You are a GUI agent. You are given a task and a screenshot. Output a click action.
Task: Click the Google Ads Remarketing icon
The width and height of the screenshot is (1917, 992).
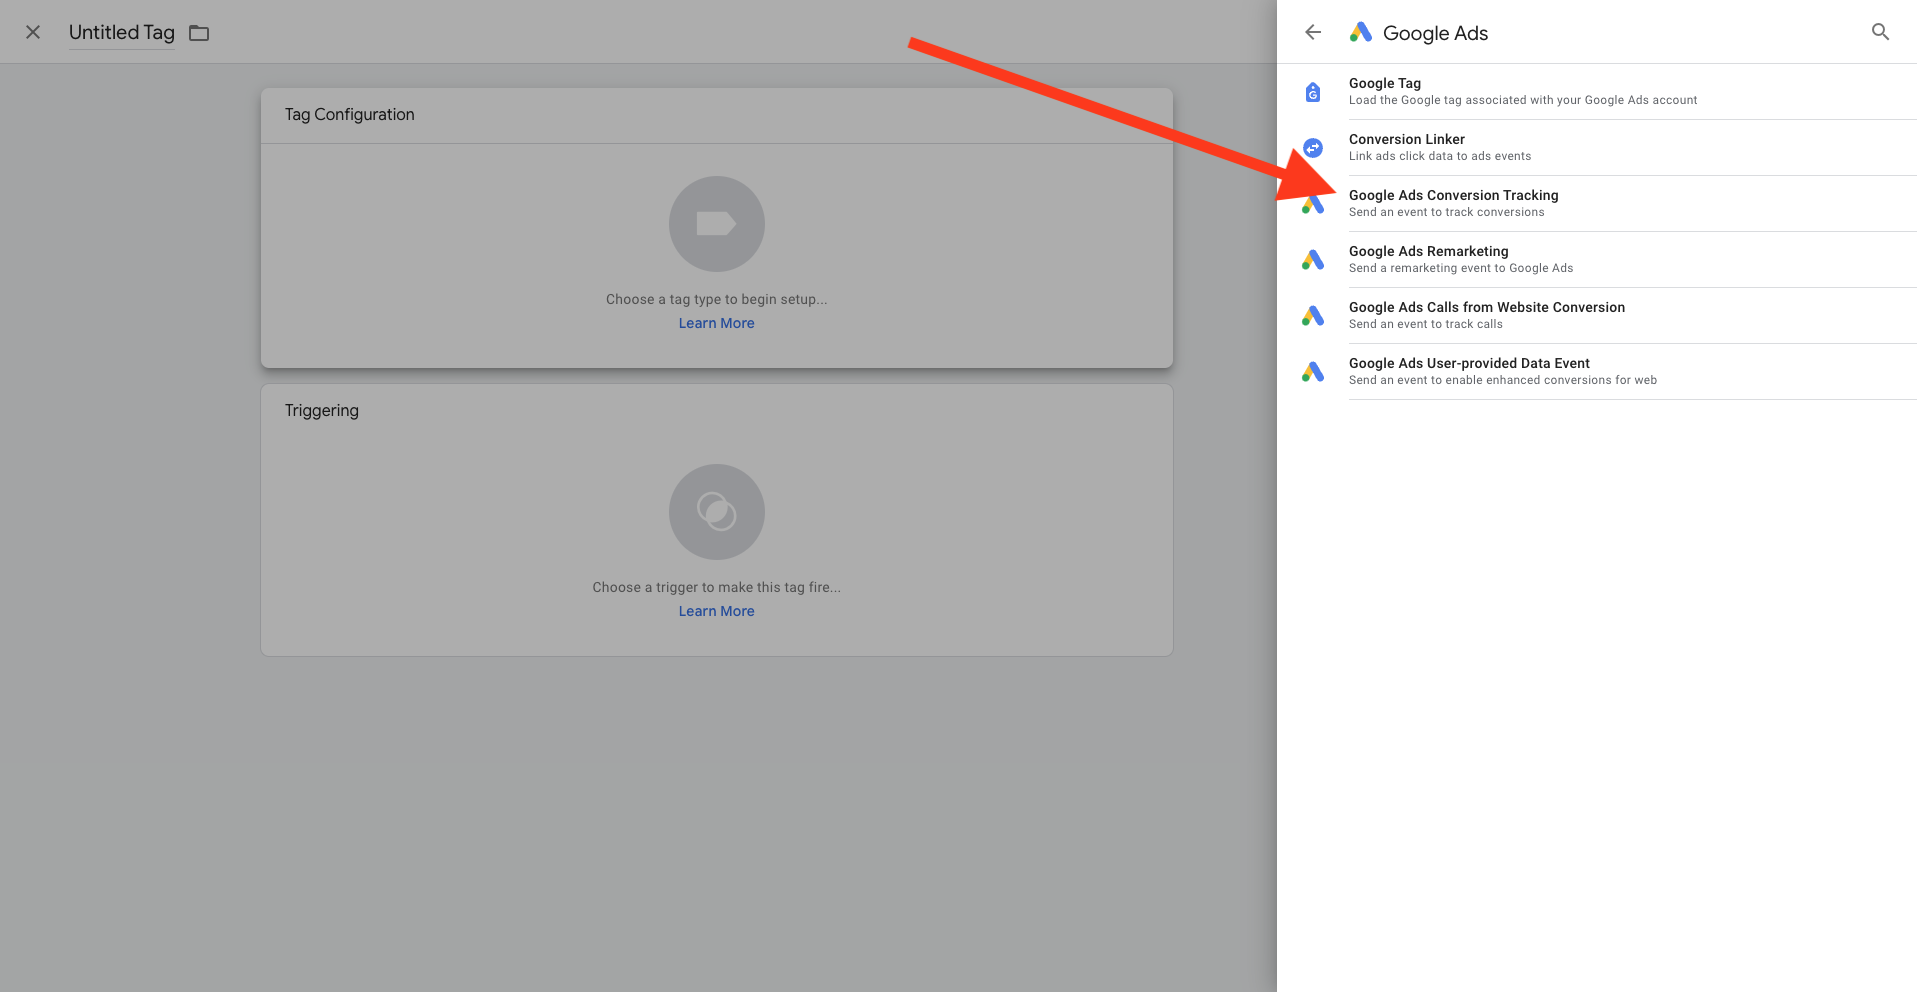[x=1313, y=260]
